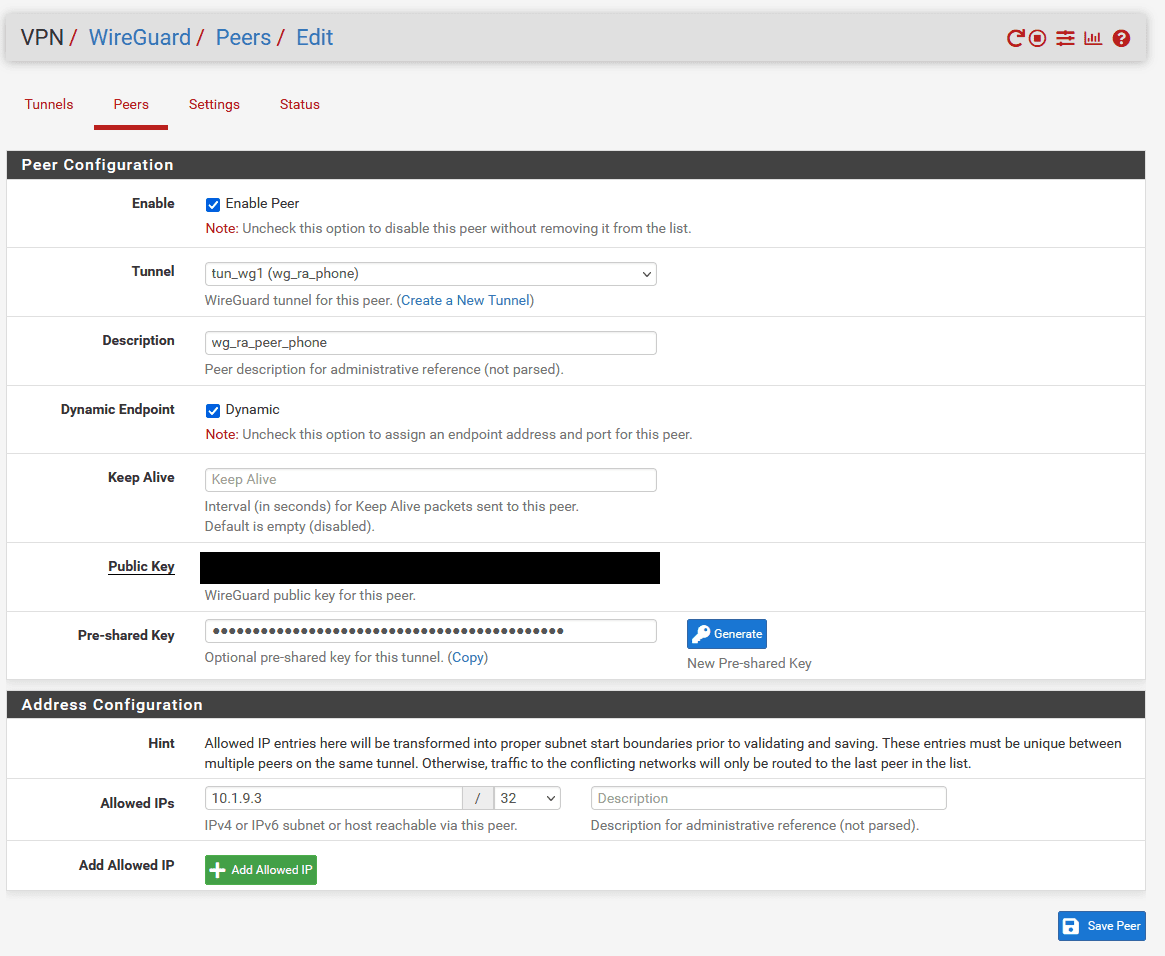Click the "Default is empty (disabled)." text
Image resolution: width=1165 pixels, height=956 pixels.
[x=289, y=527]
